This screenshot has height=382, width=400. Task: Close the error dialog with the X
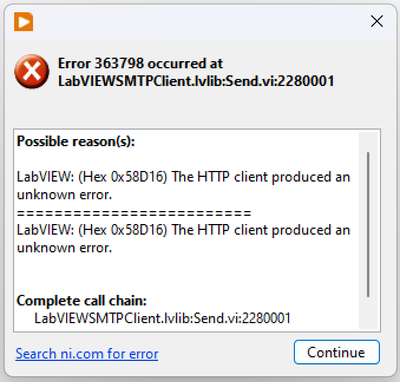[377, 21]
